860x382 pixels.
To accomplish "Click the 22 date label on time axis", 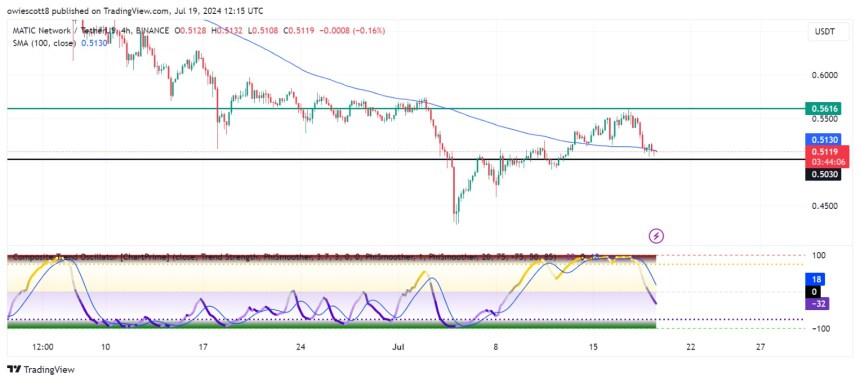I will tap(691, 347).
